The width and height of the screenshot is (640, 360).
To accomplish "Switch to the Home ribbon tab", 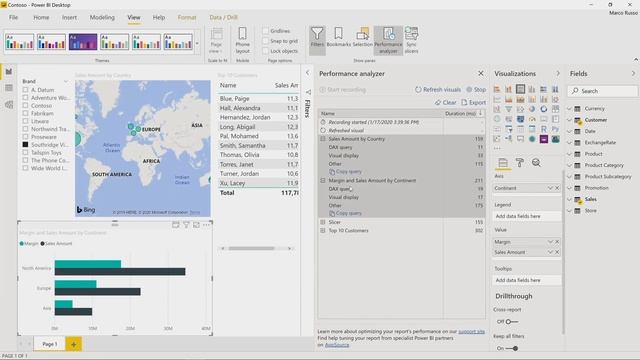I will [41, 18].
